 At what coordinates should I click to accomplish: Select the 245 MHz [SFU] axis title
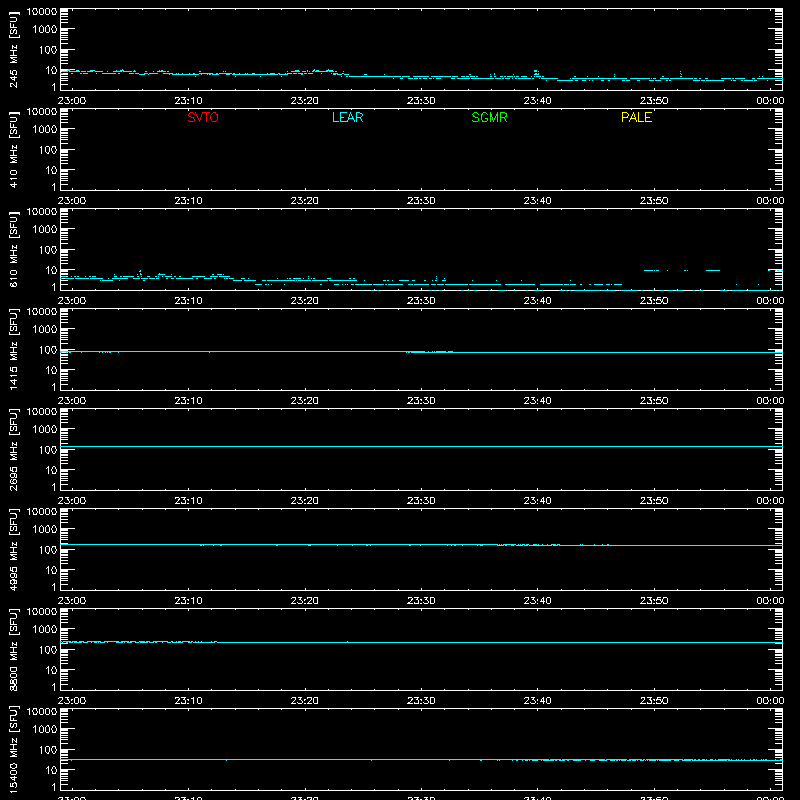[13, 50]
